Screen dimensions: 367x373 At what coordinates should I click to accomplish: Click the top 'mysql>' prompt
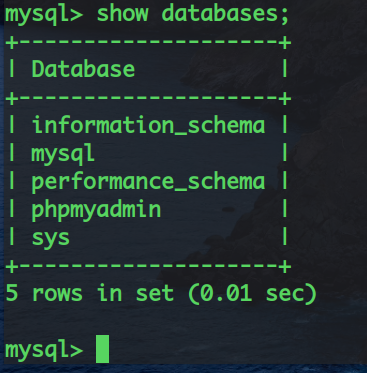pyautogui.click(x=44, y=15)
